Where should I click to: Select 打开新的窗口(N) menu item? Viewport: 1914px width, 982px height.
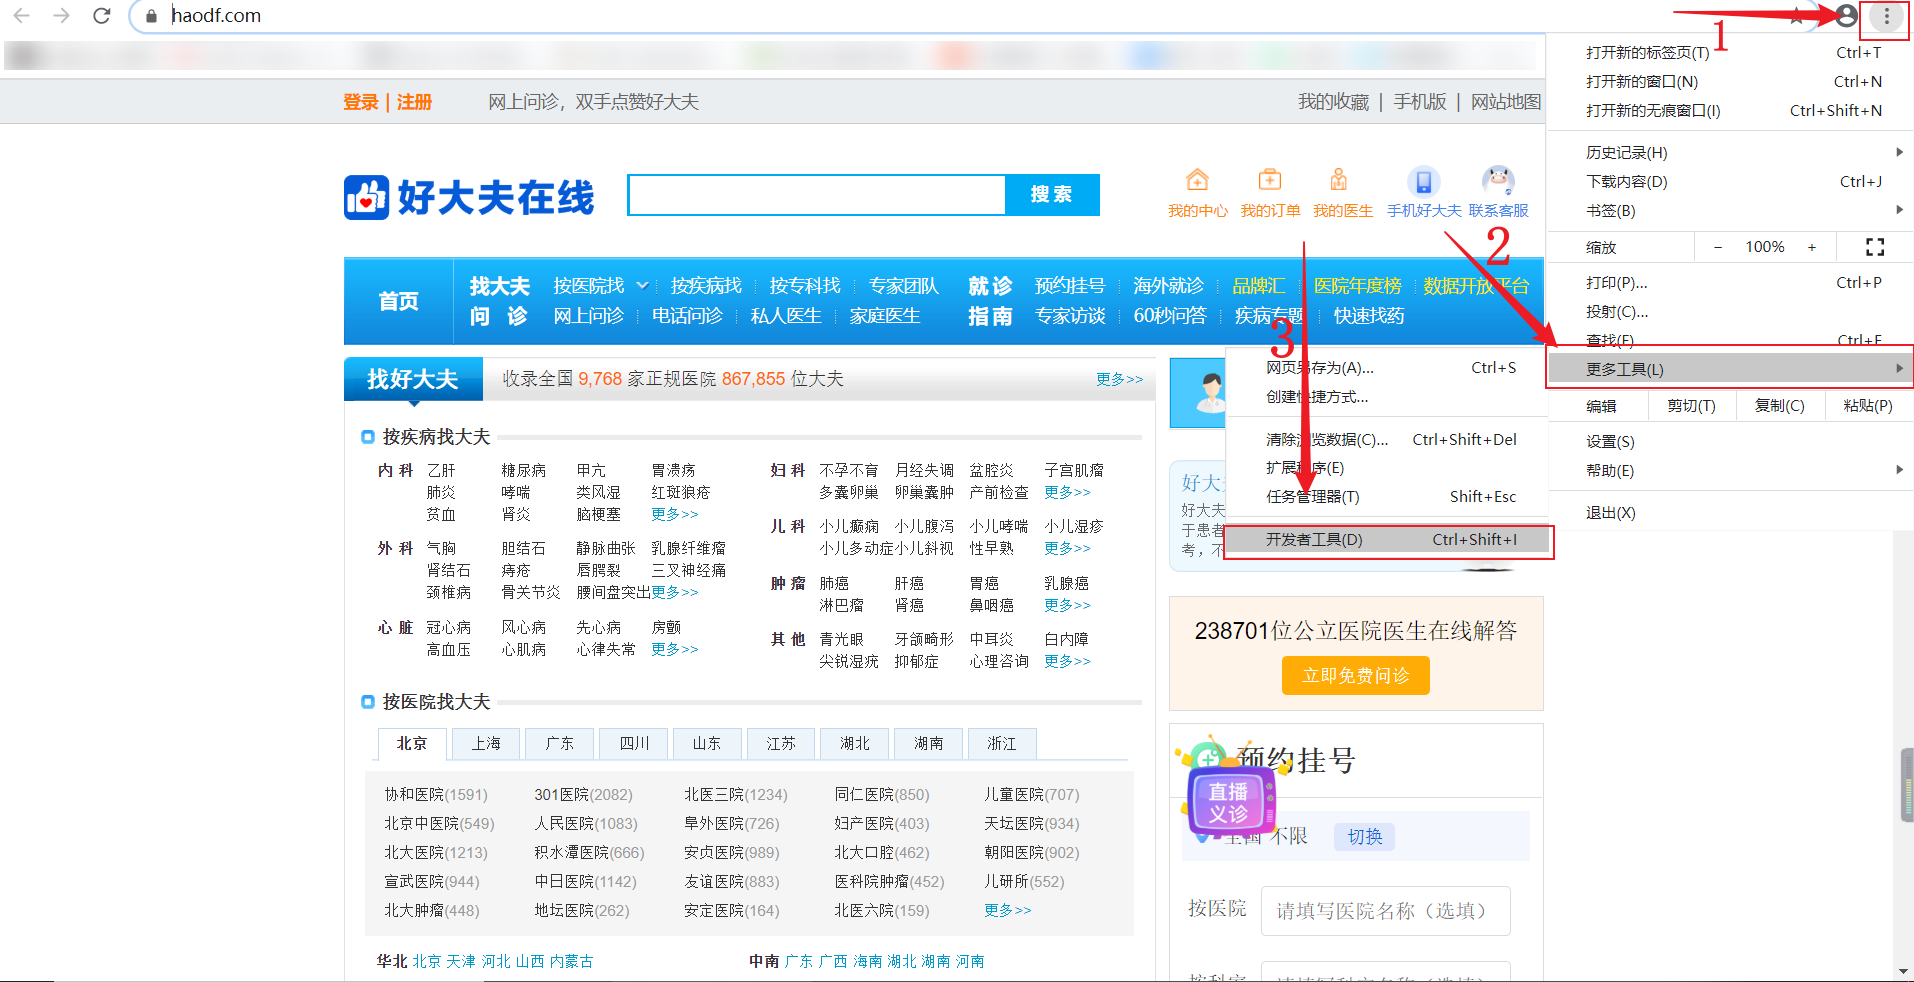coord(1731,82)
